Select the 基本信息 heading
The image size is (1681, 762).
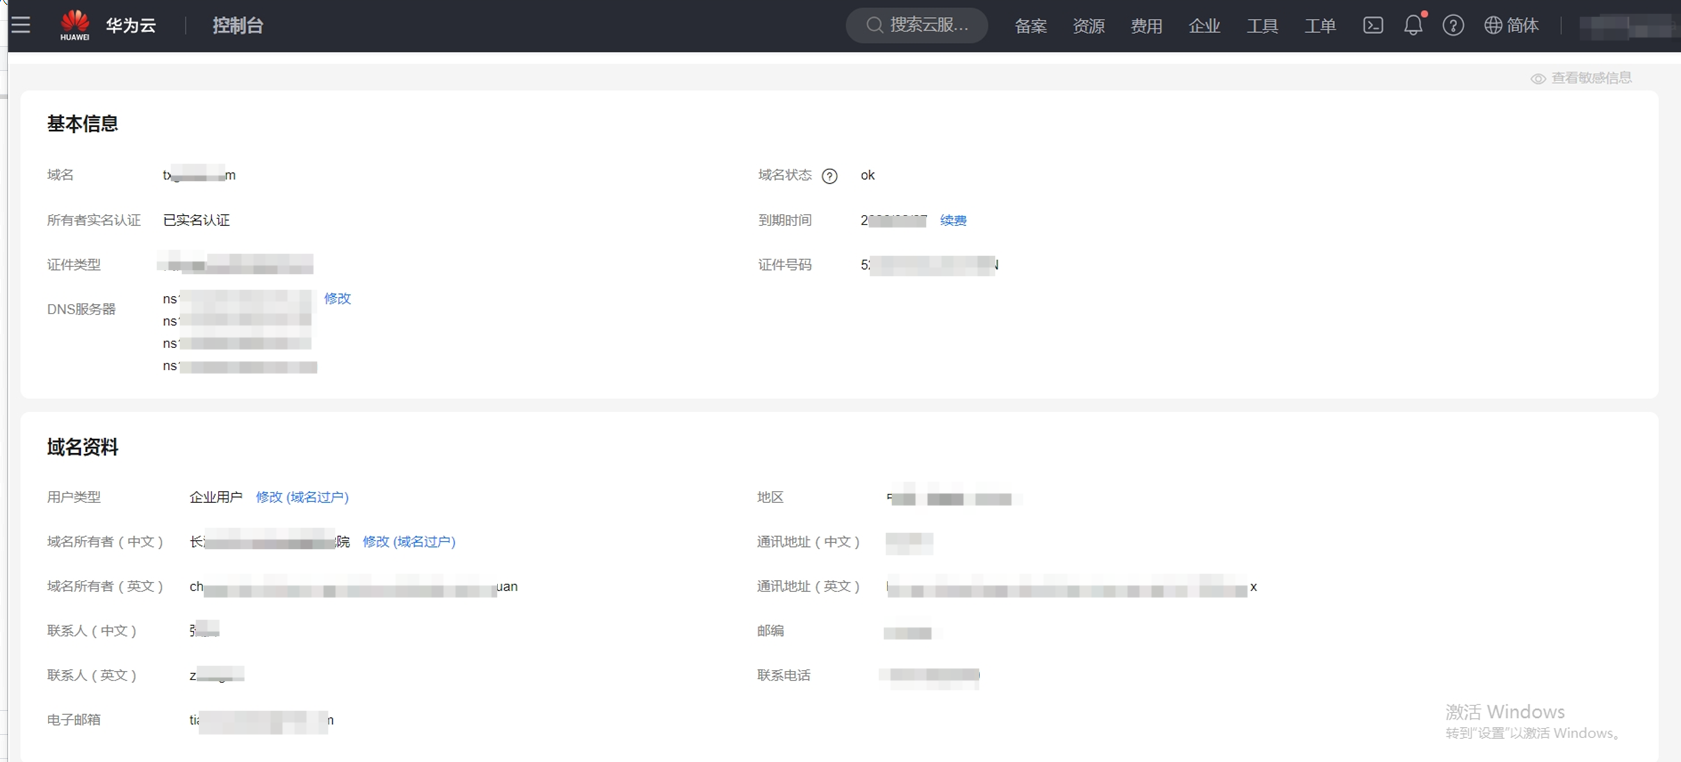coord(83,124)
